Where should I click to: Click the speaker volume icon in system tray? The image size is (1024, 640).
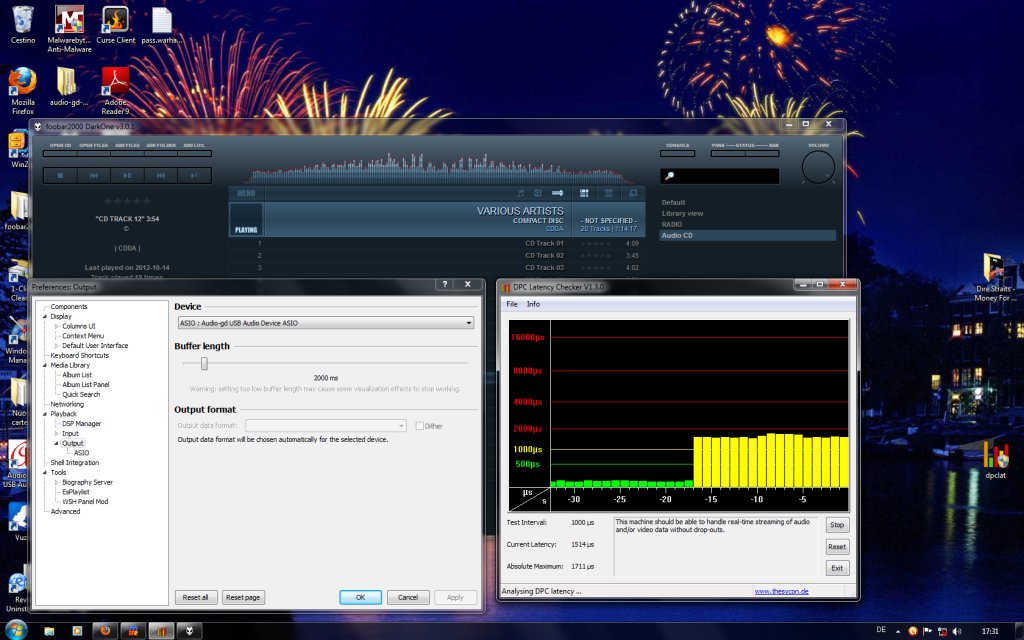click(957, 631)
